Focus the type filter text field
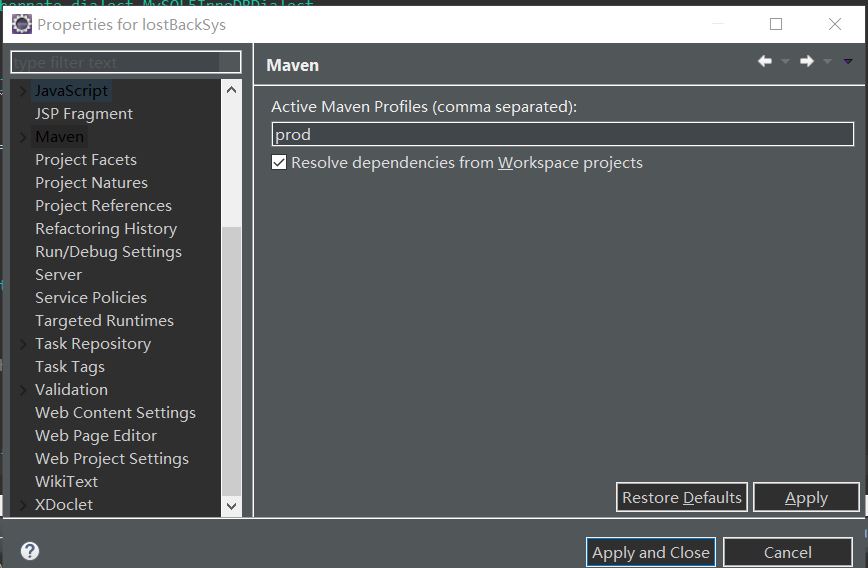868x568 pixels. click(126, 62)
